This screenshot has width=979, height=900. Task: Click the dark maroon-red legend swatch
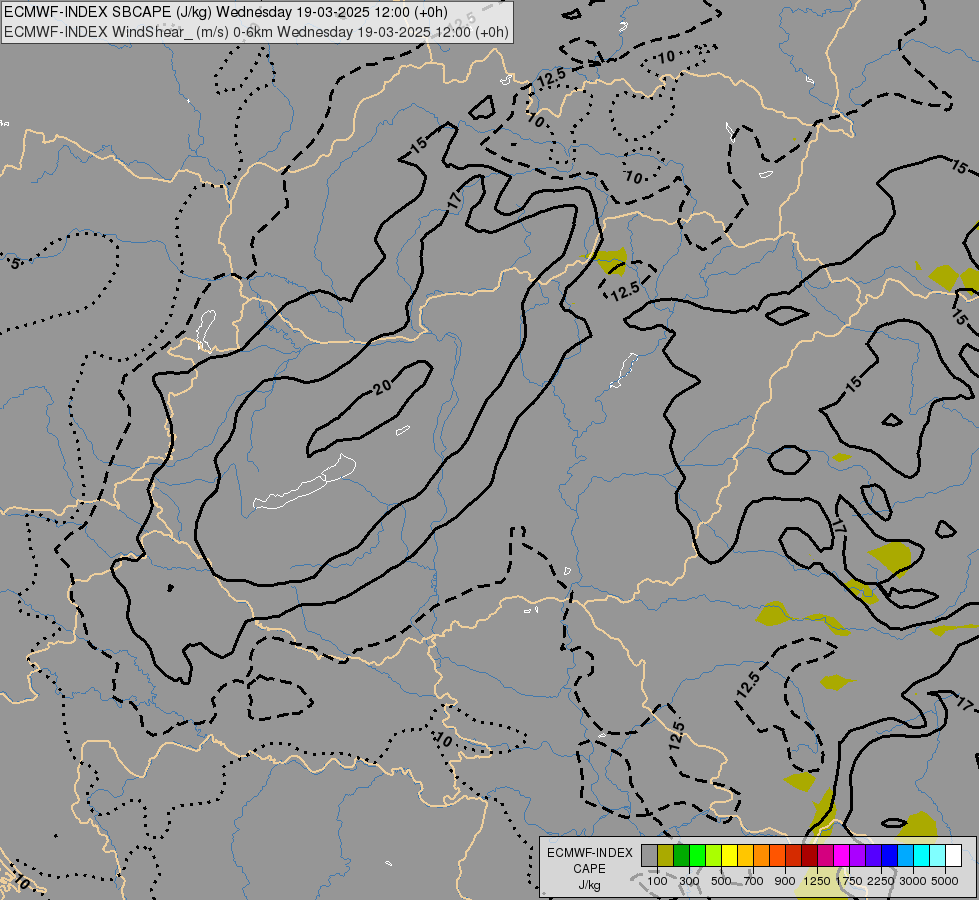pos(809,855)
